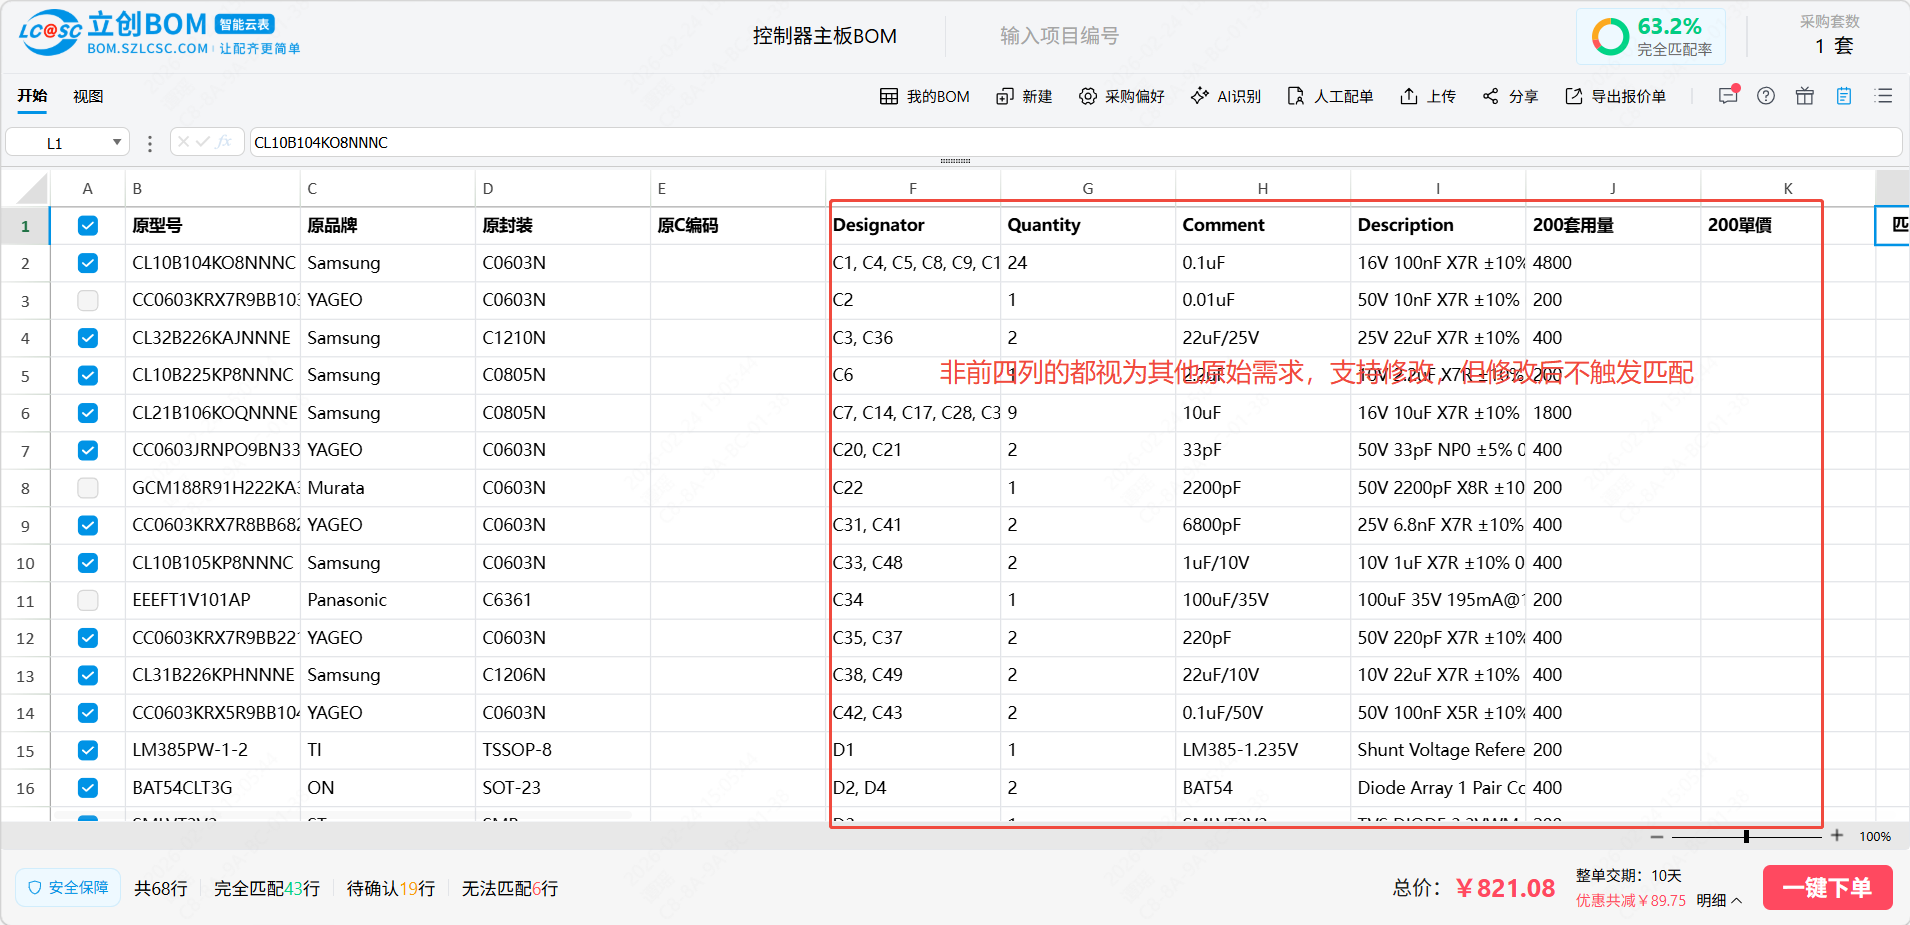
Task: Click the zoom slider handle
Action: point(1746,836)
